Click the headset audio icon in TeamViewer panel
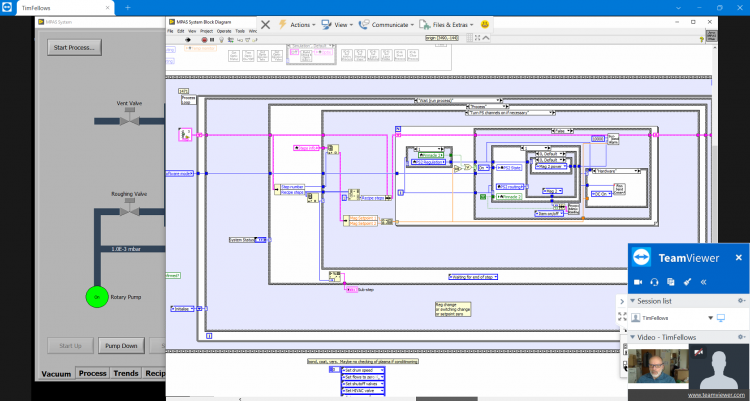 (x=654, y=282)
